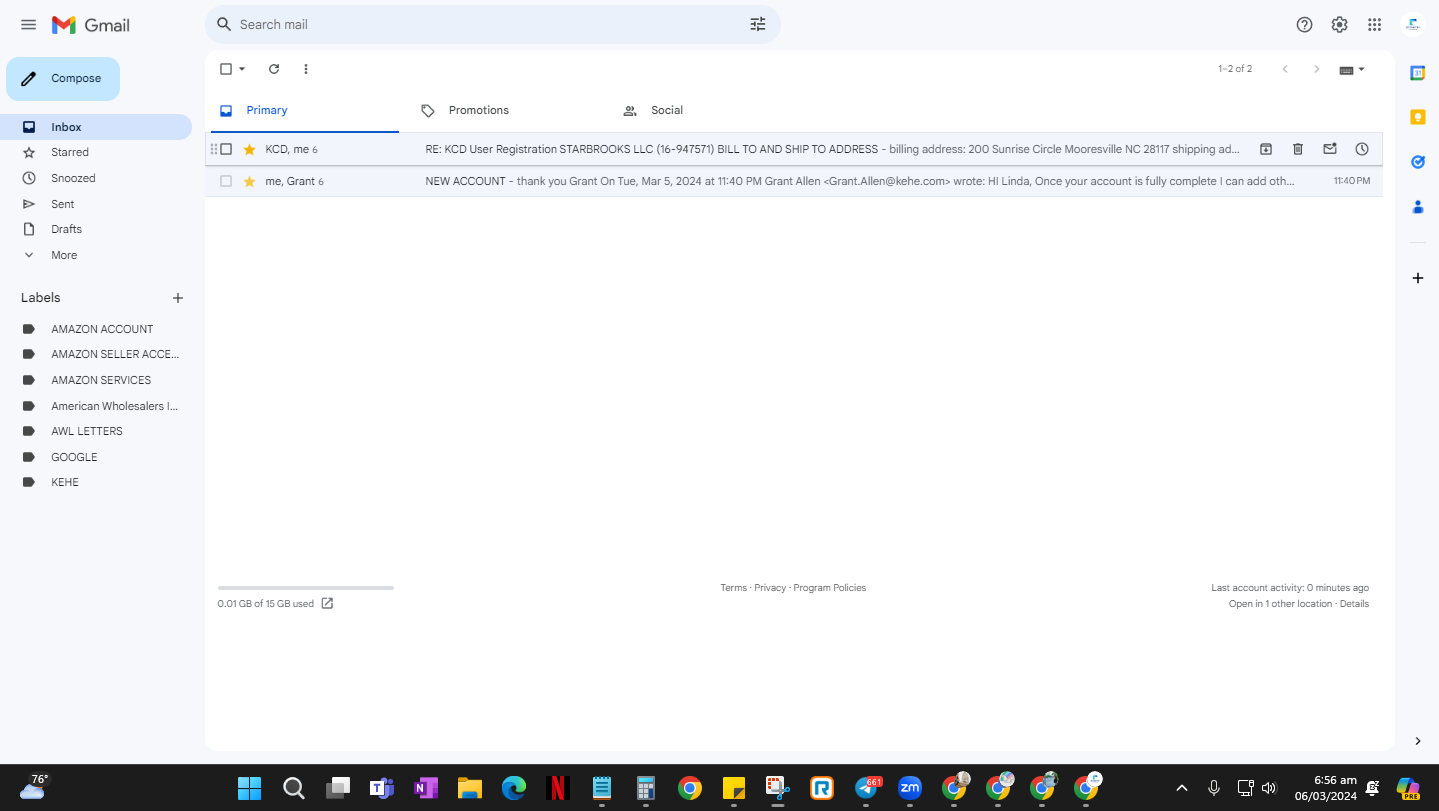Check the KCD email checkbox

coord(226,149)
